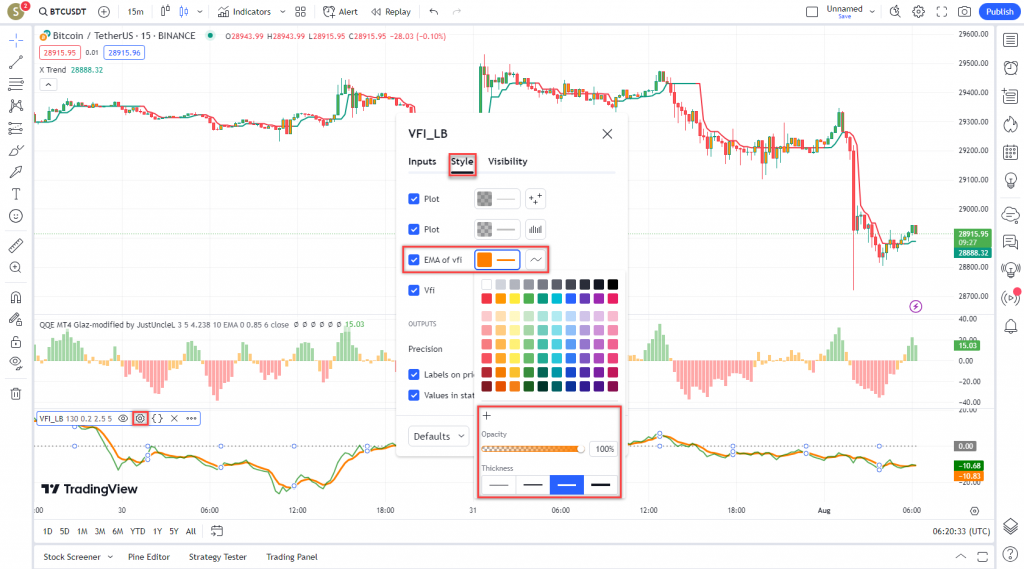
Task: Switch to the Inputs tab
Action: 422,161
